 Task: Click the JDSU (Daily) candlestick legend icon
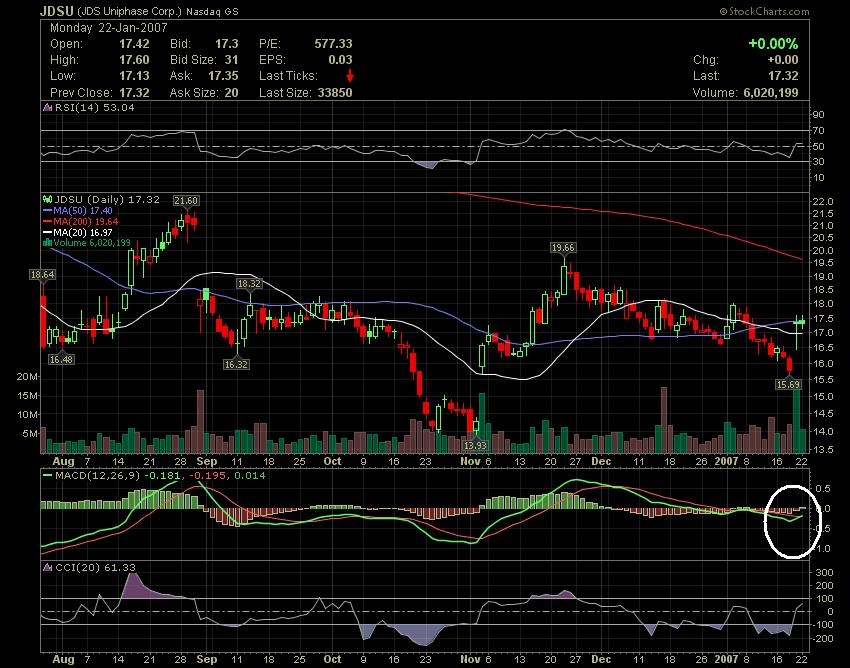point(47,200)
